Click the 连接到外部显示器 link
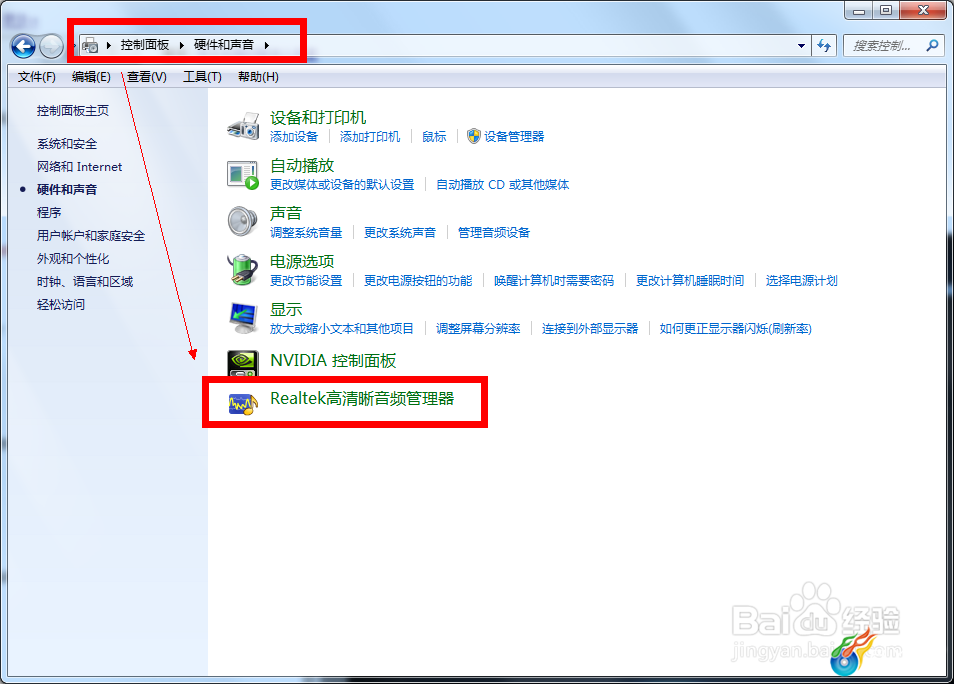The height and width of the screenshot is (684, 954). 590,329
